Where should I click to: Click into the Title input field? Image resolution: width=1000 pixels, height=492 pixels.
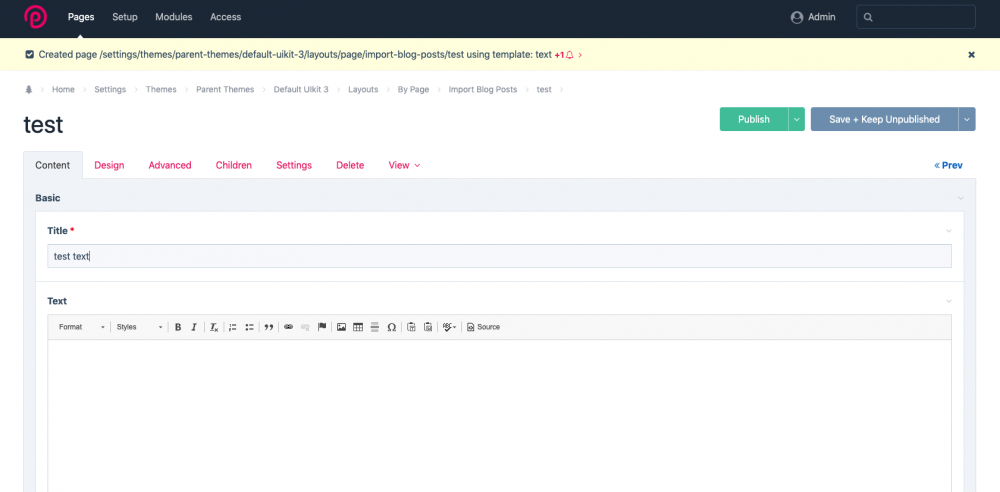[499, 256]
